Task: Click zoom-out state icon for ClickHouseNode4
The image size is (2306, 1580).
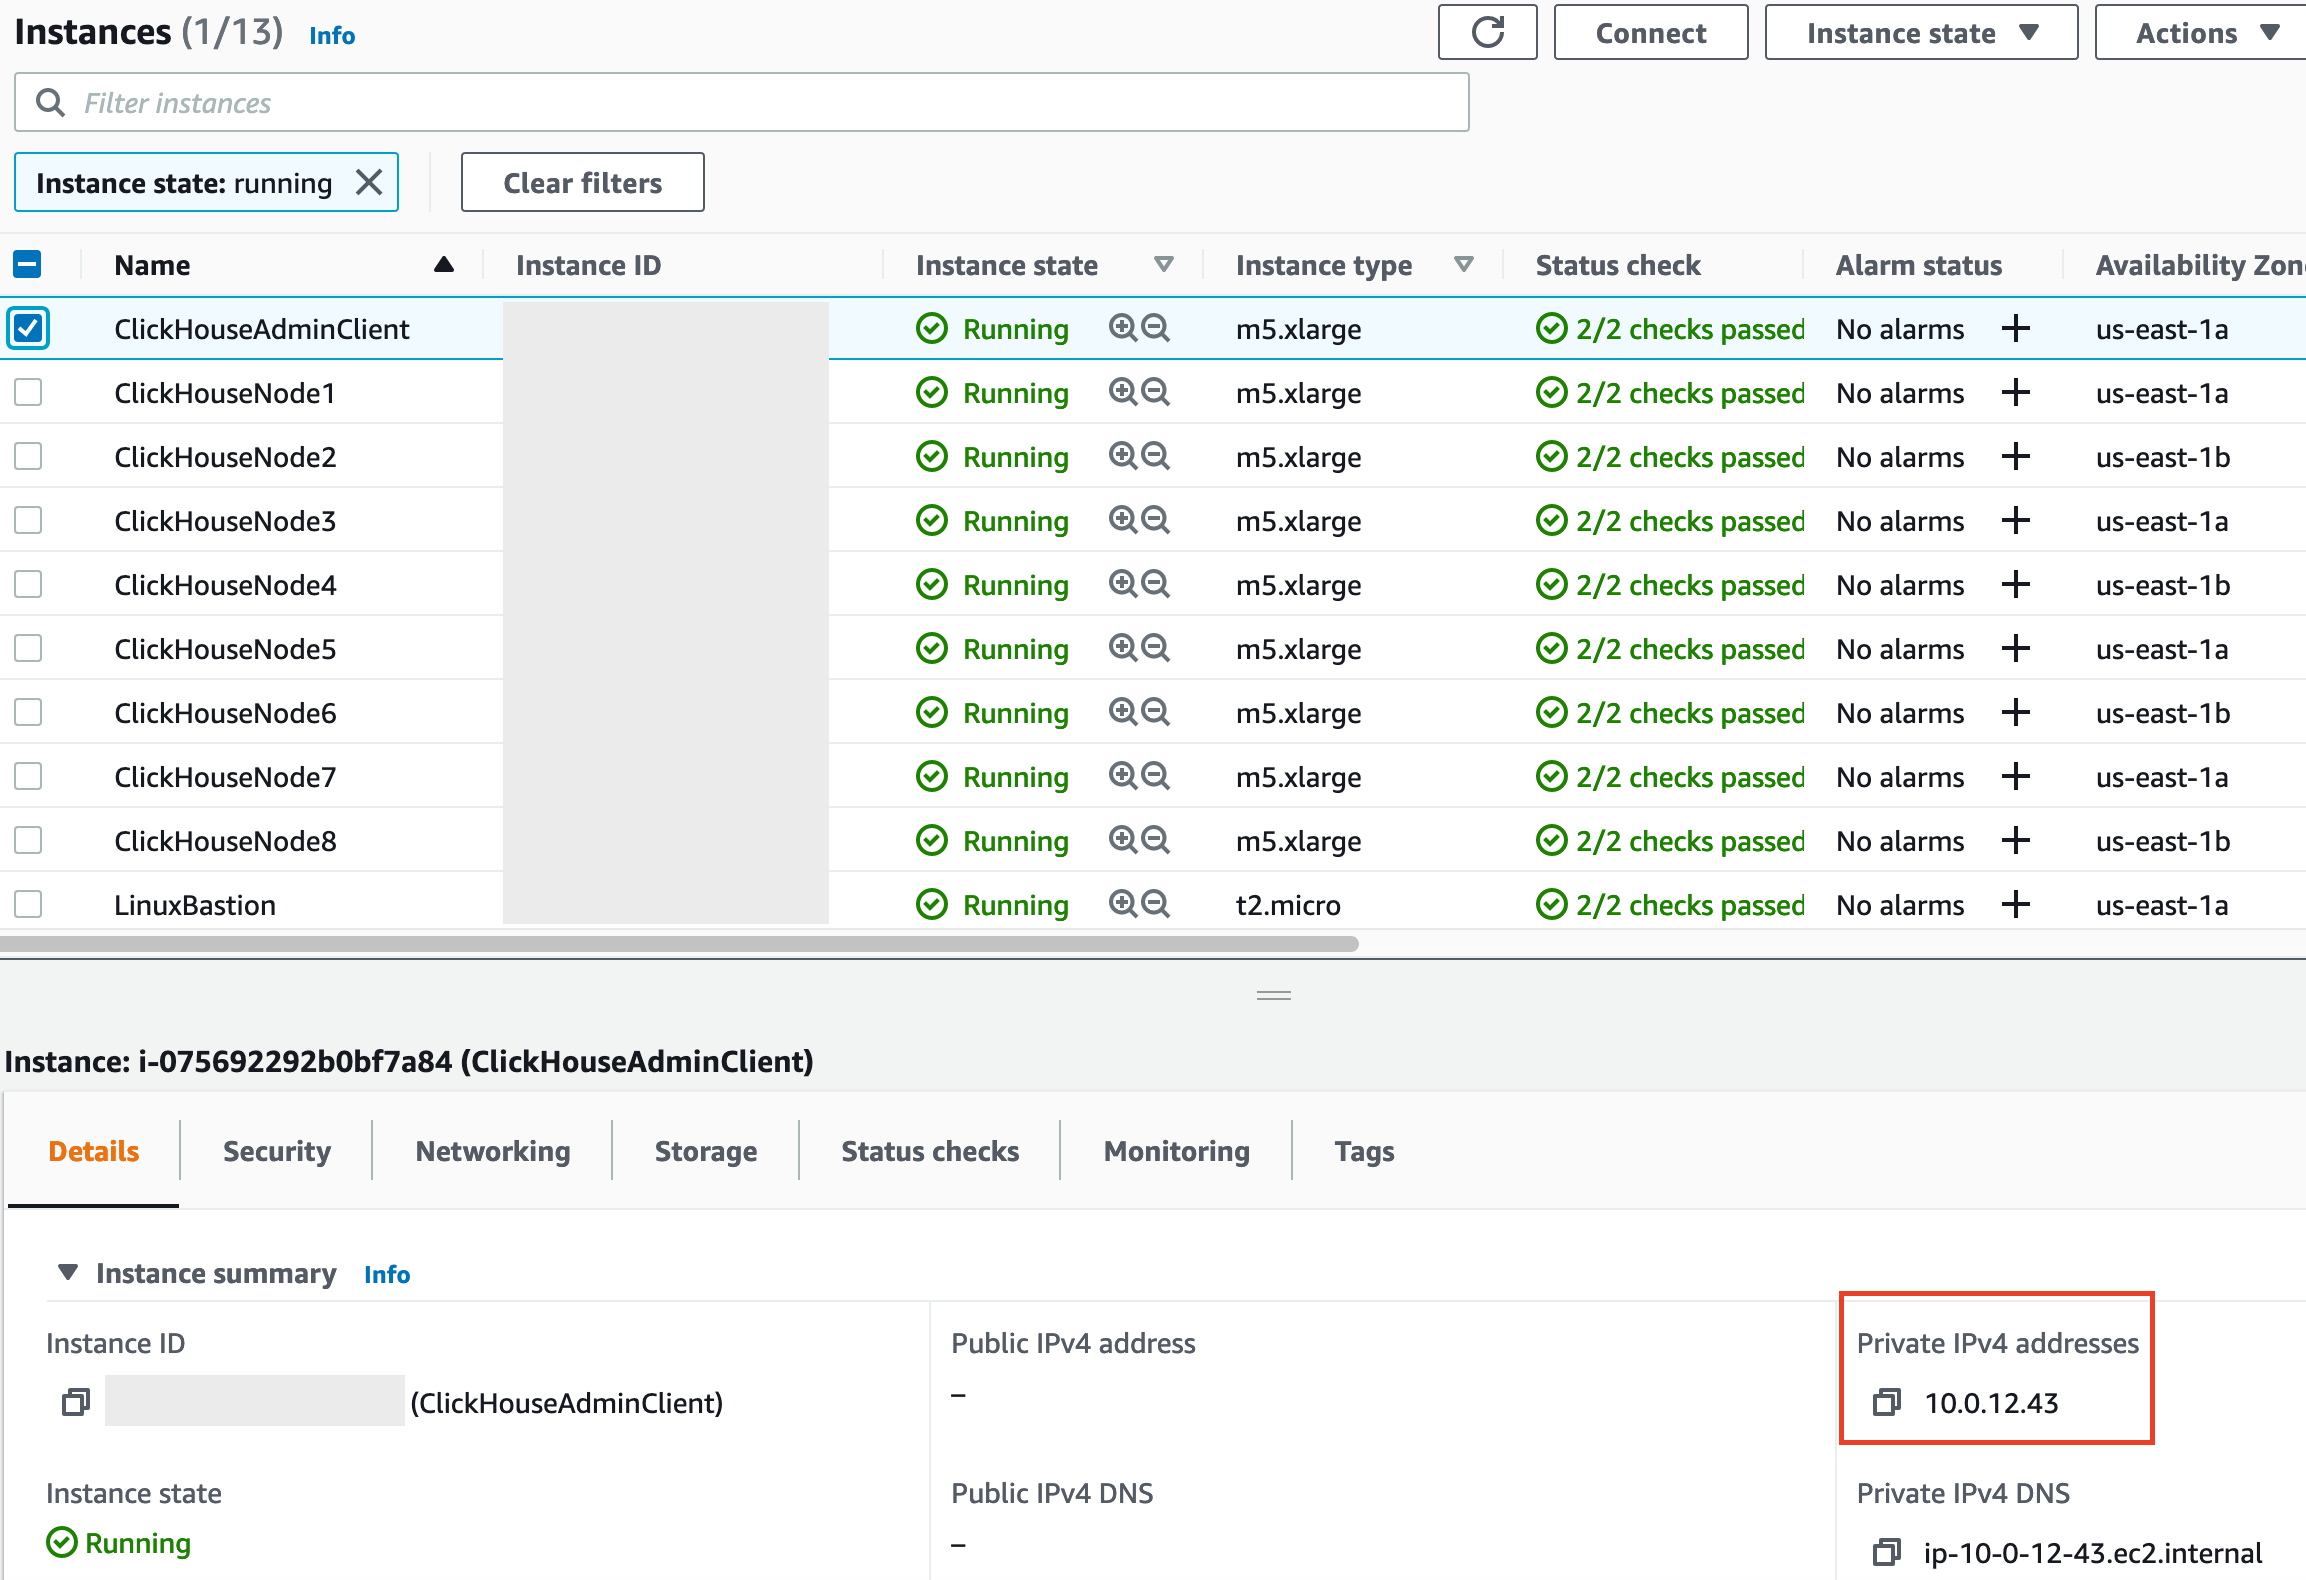Action: coord(1156,584)
